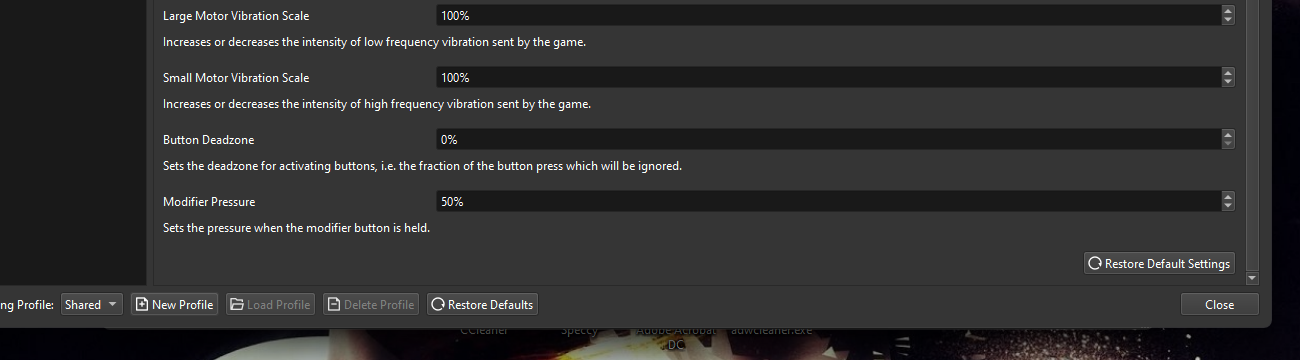Raise Button Deadzone using up arrow
The image size is (1300, 360).
click(x=1228, y=134)
